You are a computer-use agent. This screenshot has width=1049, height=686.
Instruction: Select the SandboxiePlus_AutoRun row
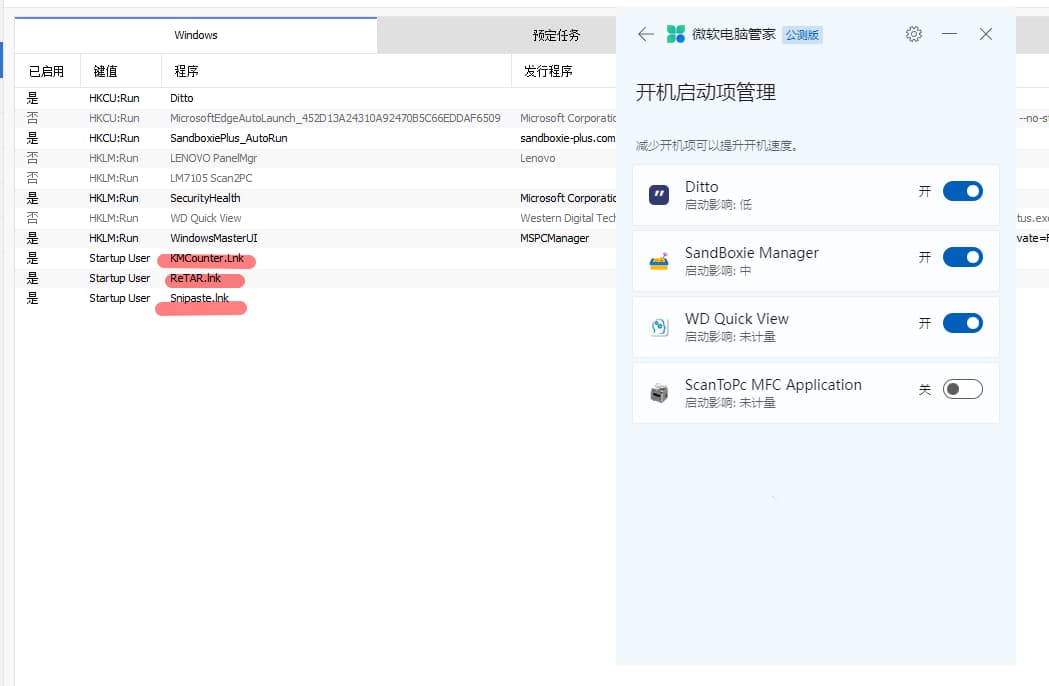[228, 138]
